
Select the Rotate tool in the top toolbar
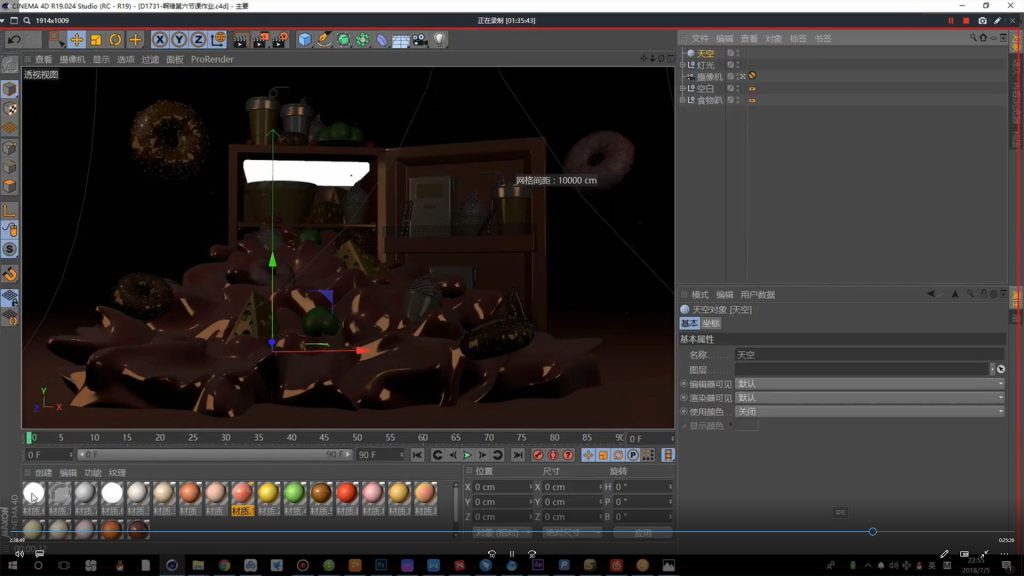(115, 40)
